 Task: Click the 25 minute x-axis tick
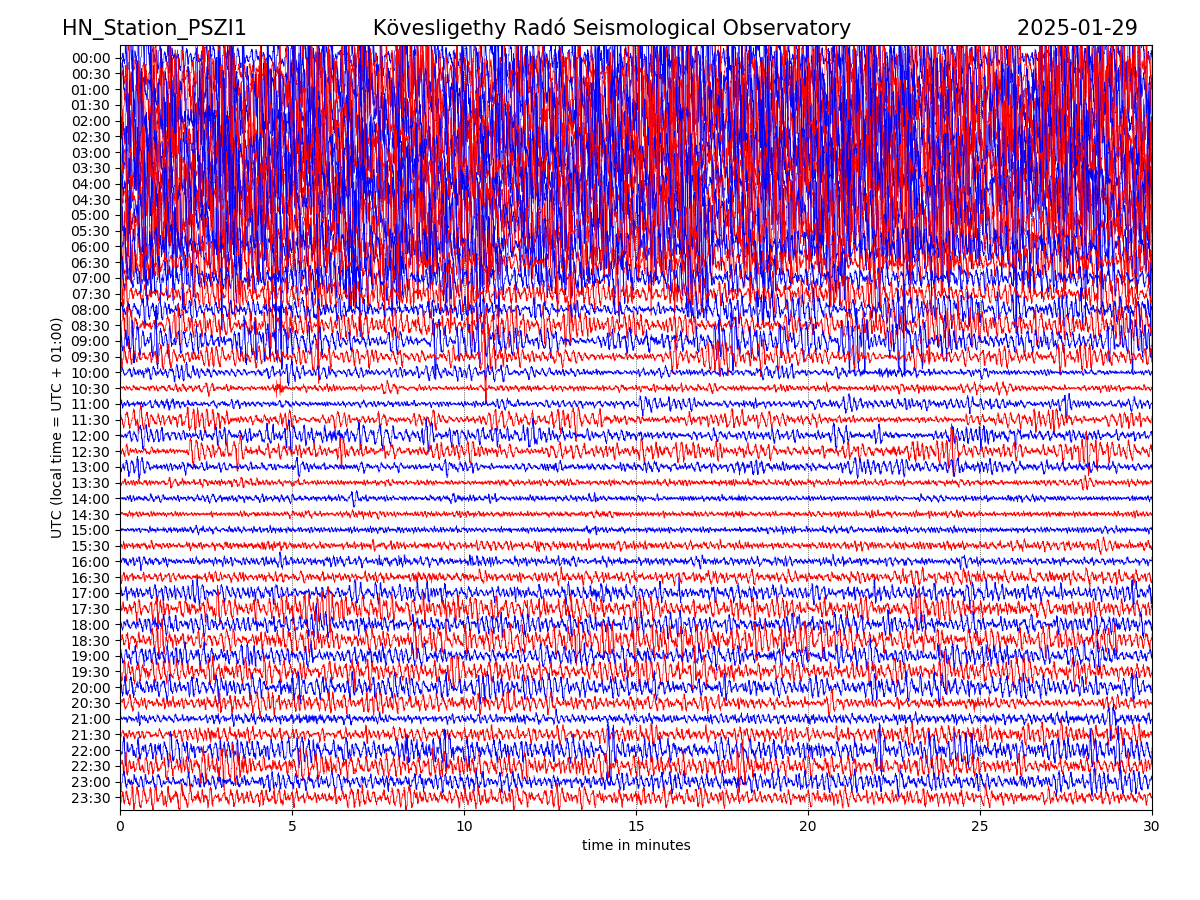[x=980, y=826]
